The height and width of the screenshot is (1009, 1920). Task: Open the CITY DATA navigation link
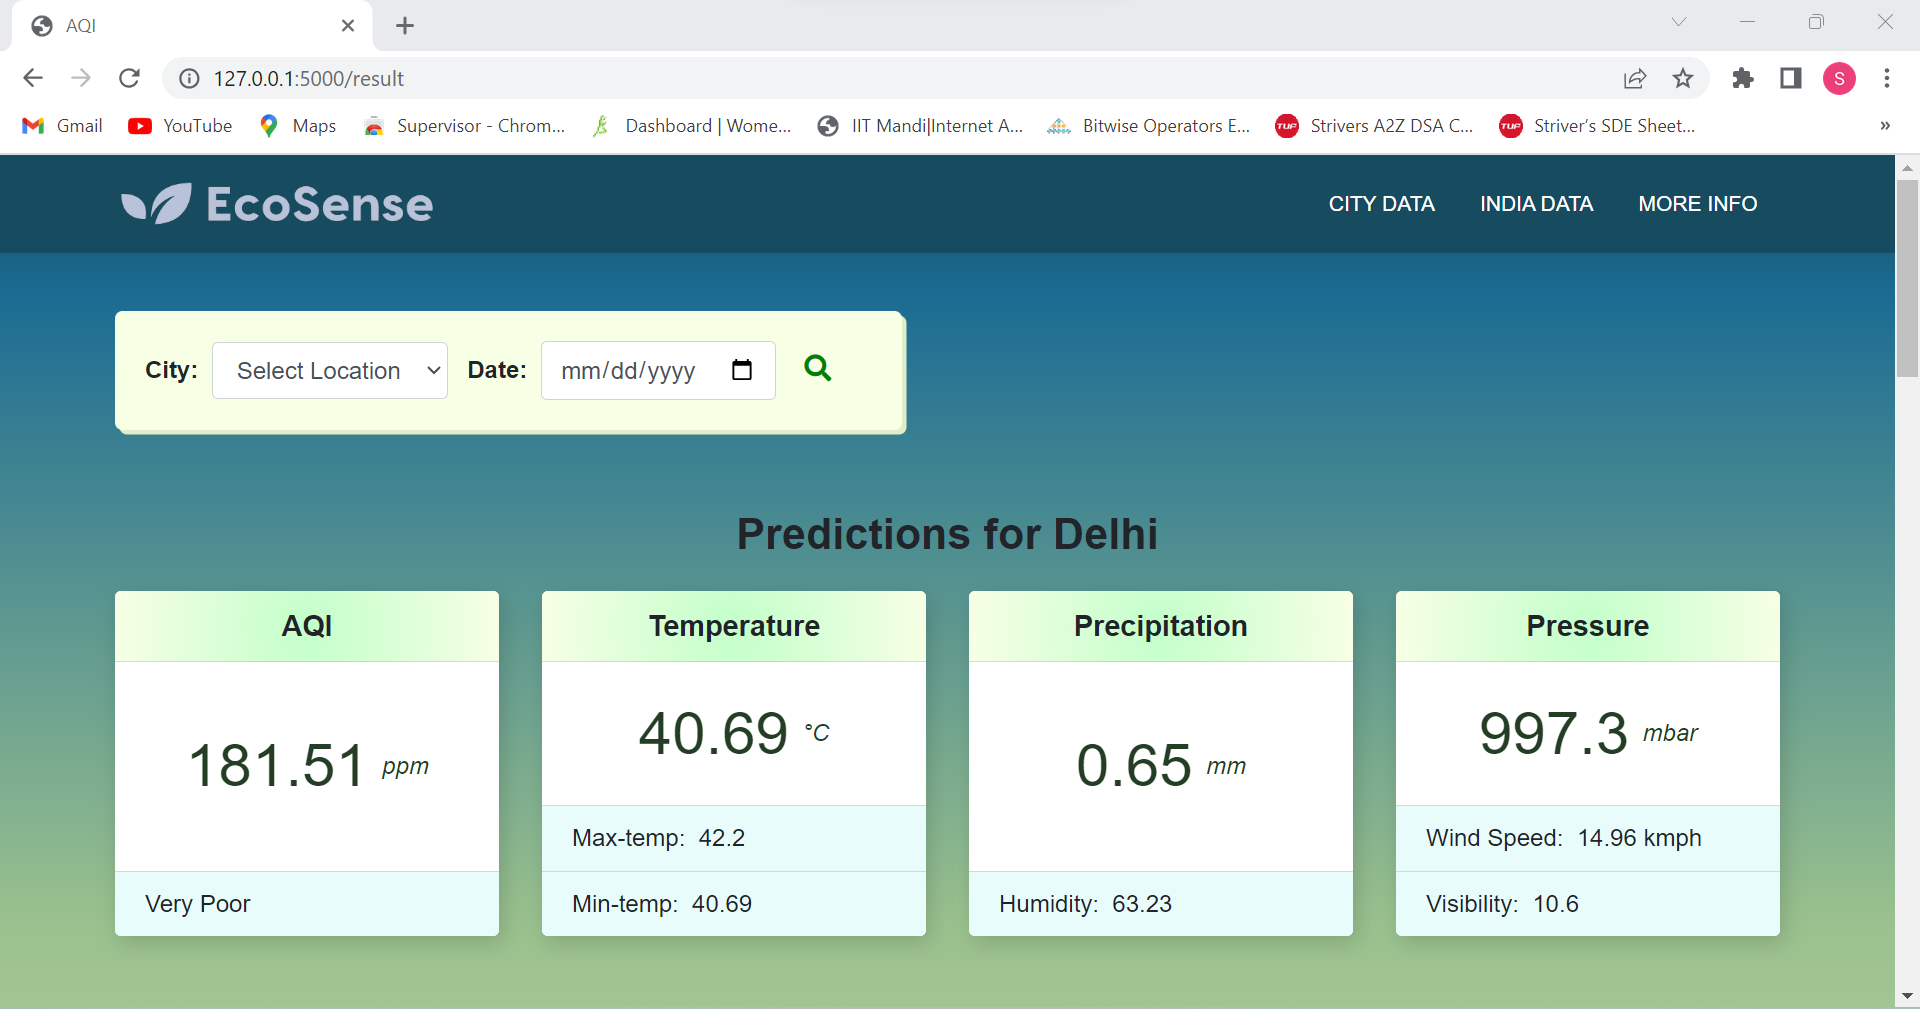[1382, 203]
